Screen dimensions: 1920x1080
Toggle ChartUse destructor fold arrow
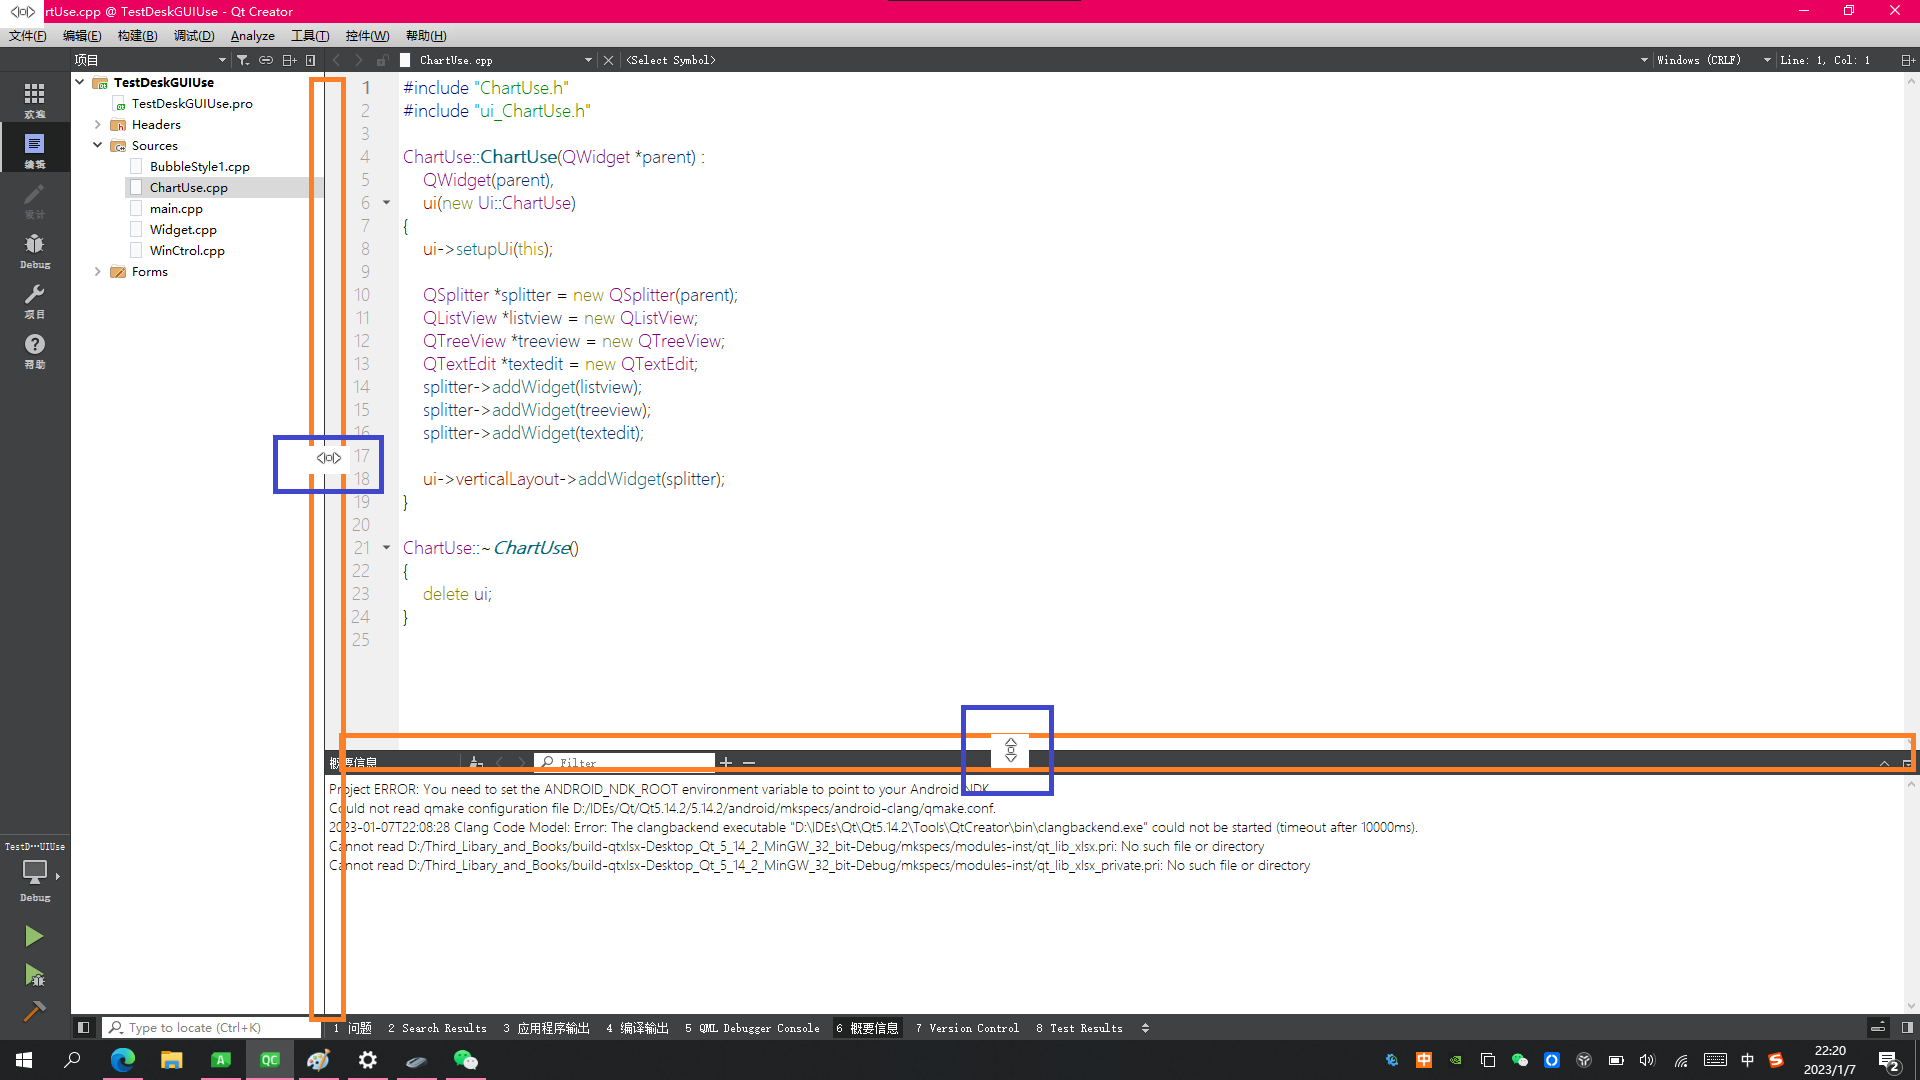(386, 547)
